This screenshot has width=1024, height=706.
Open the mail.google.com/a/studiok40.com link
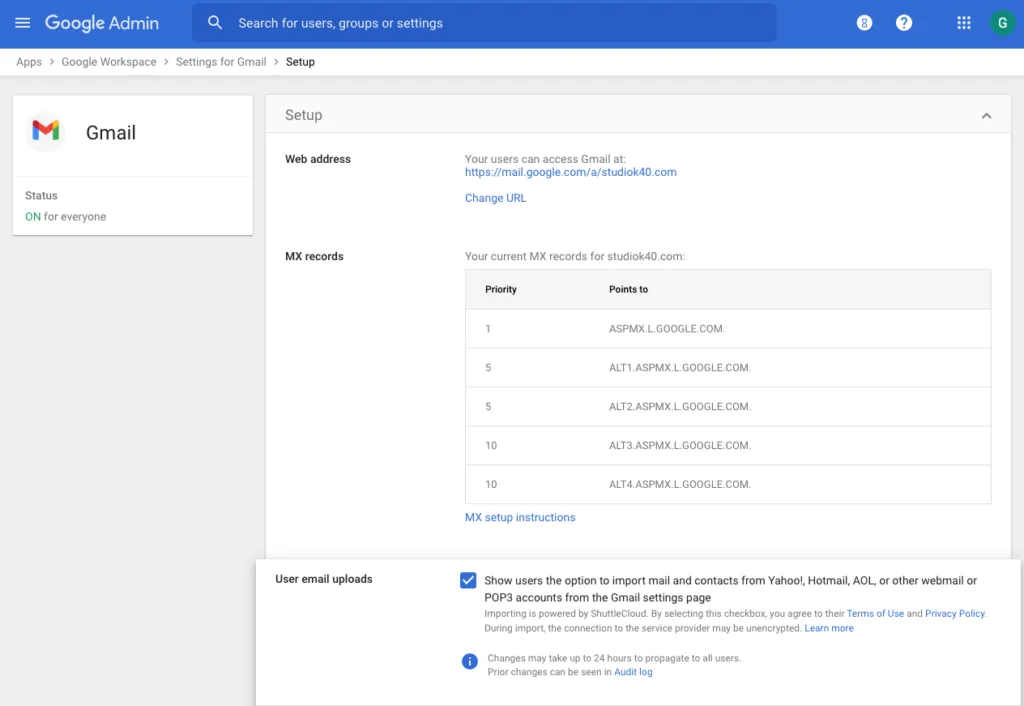pyautogui.click(x=571, y=172)
